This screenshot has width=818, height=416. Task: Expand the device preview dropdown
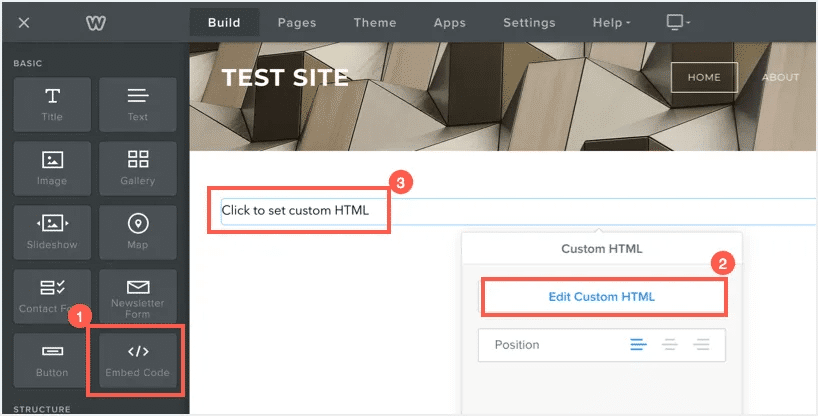pos(678,23)
